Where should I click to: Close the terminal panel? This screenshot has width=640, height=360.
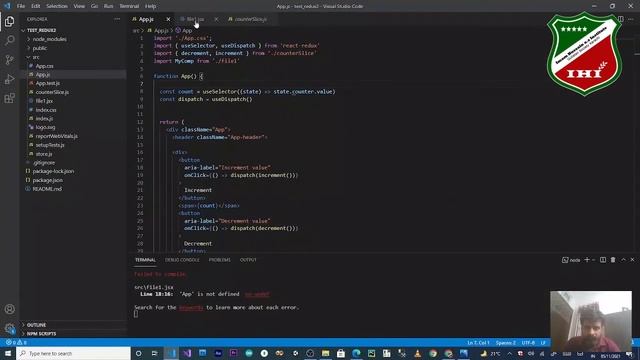632,260
